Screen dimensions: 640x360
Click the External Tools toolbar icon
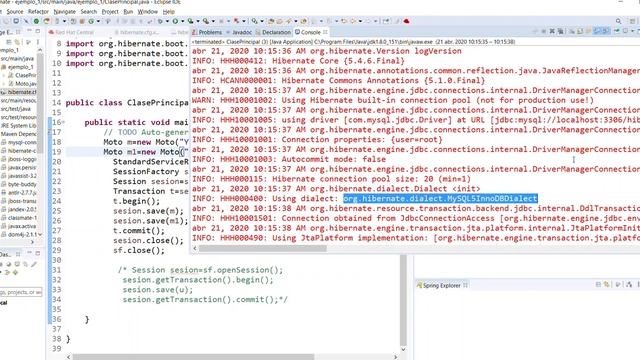point(206,21)
